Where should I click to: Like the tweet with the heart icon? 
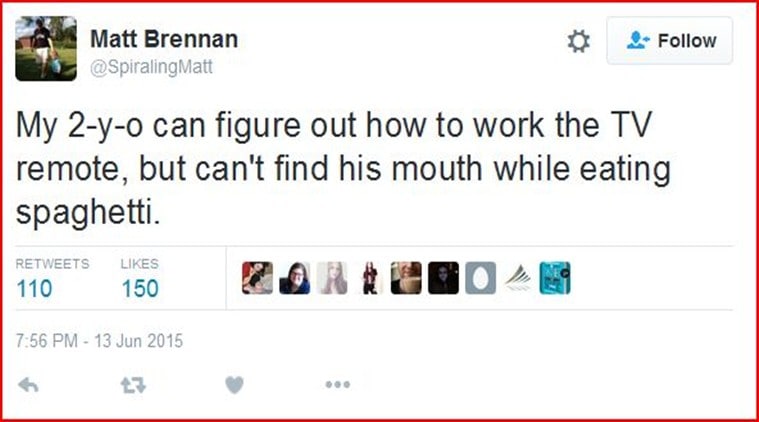[x=234, y=384]
